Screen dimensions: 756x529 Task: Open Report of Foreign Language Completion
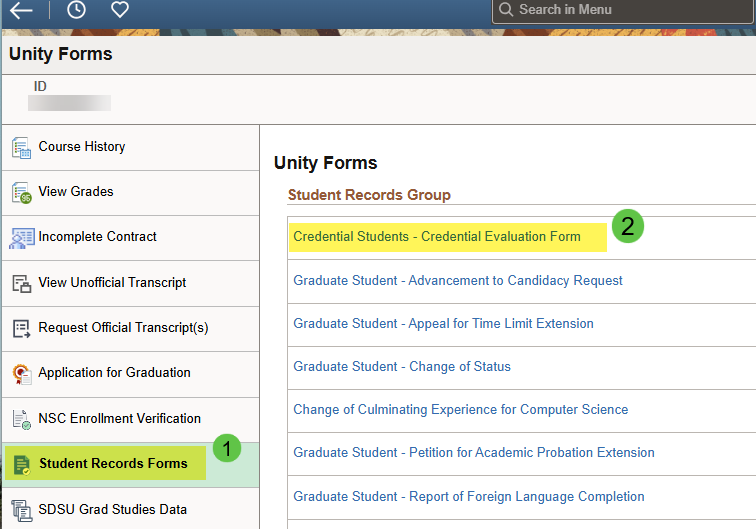(469, 496)
